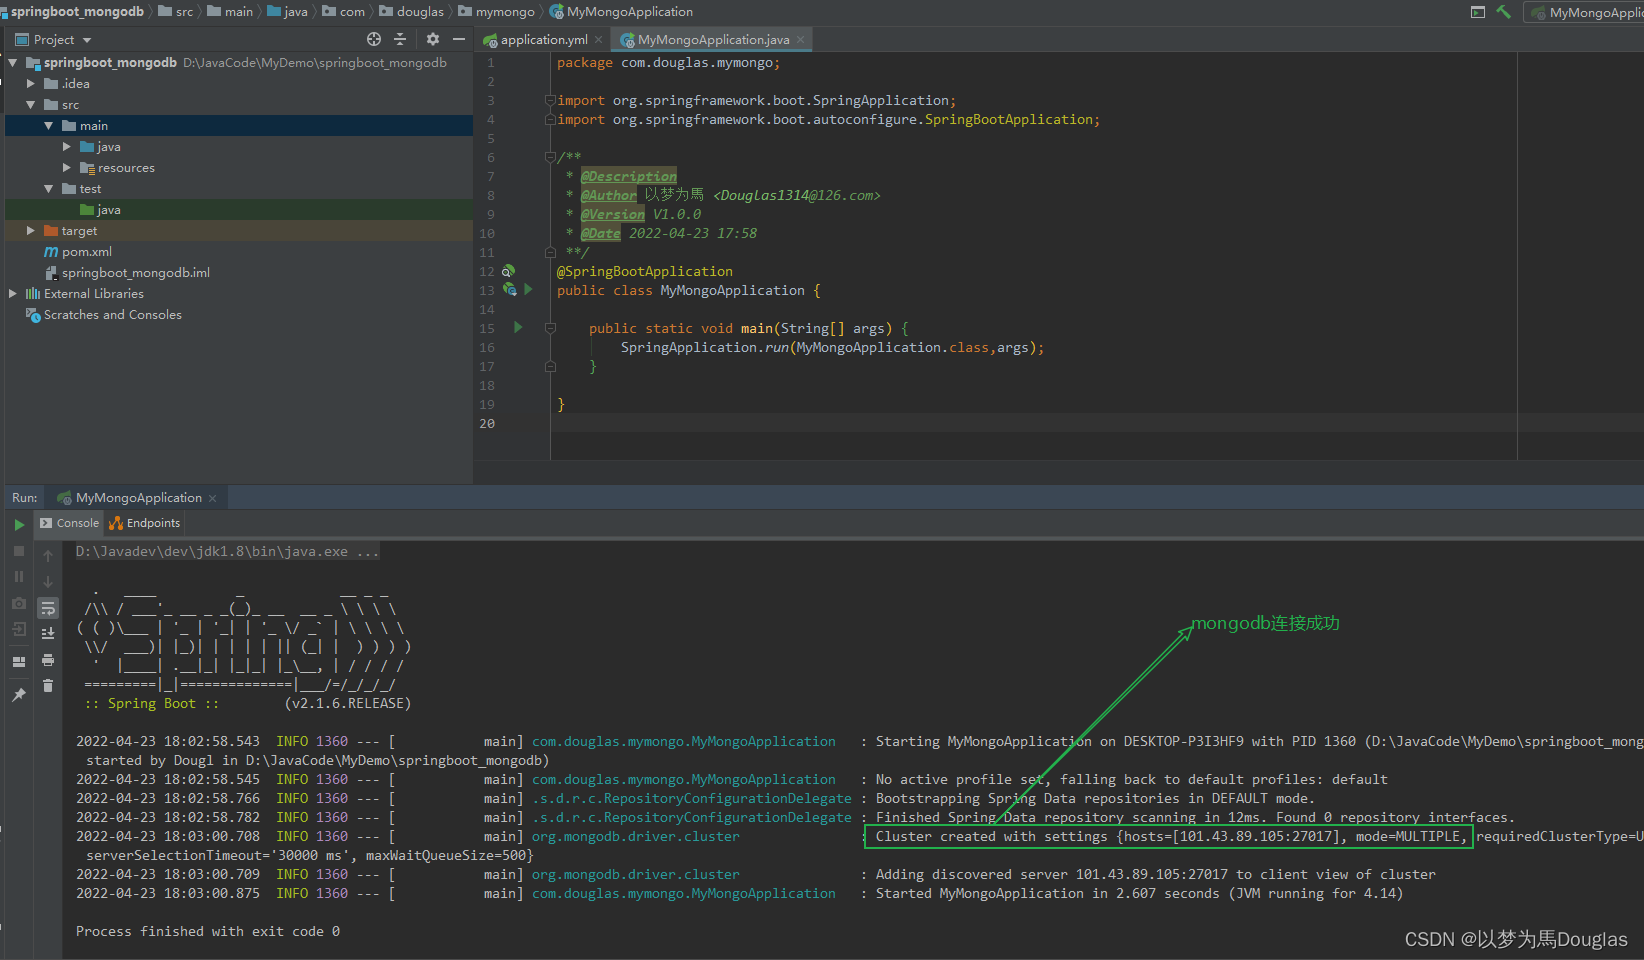Fold the import block at line 3

[x=550, y=100]
